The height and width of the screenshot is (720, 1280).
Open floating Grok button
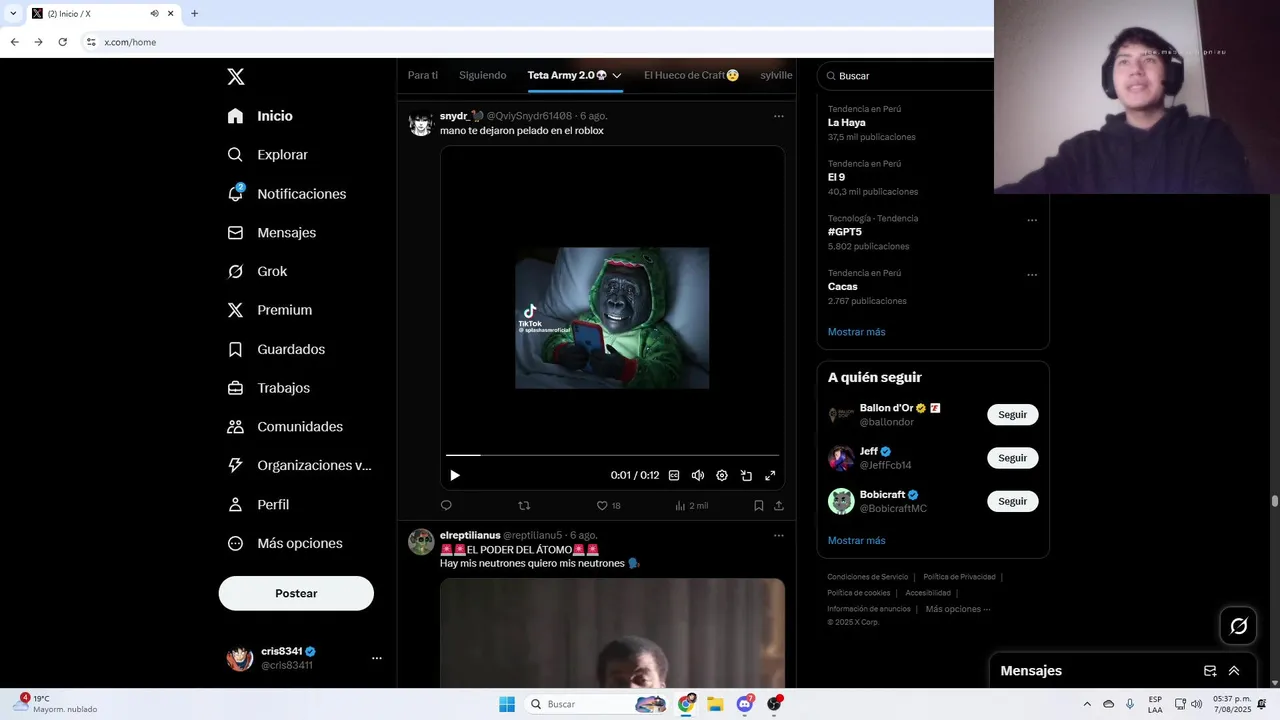pyautogui.click(x=1239, y=626)
